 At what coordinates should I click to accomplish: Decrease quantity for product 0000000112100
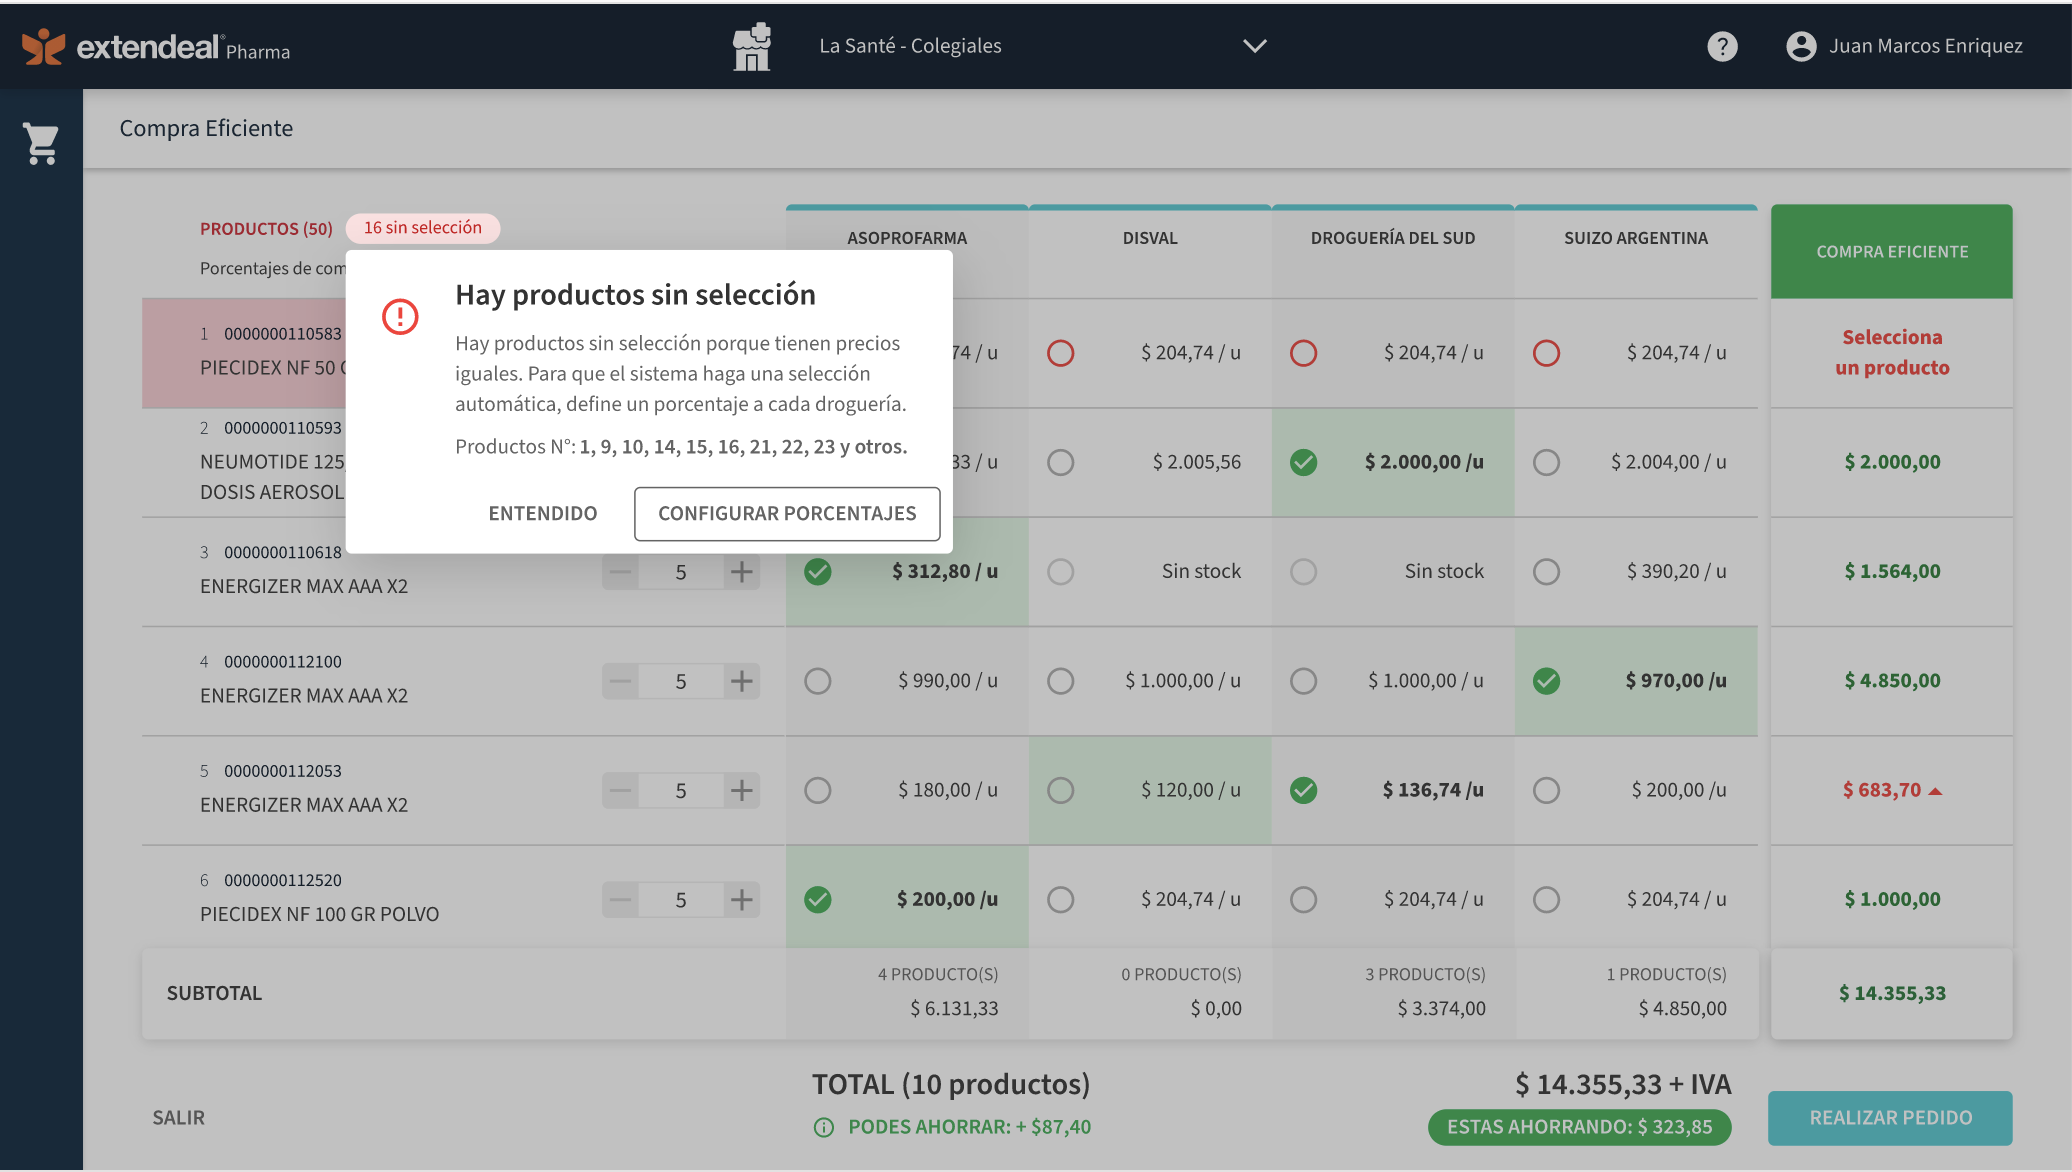620,681
